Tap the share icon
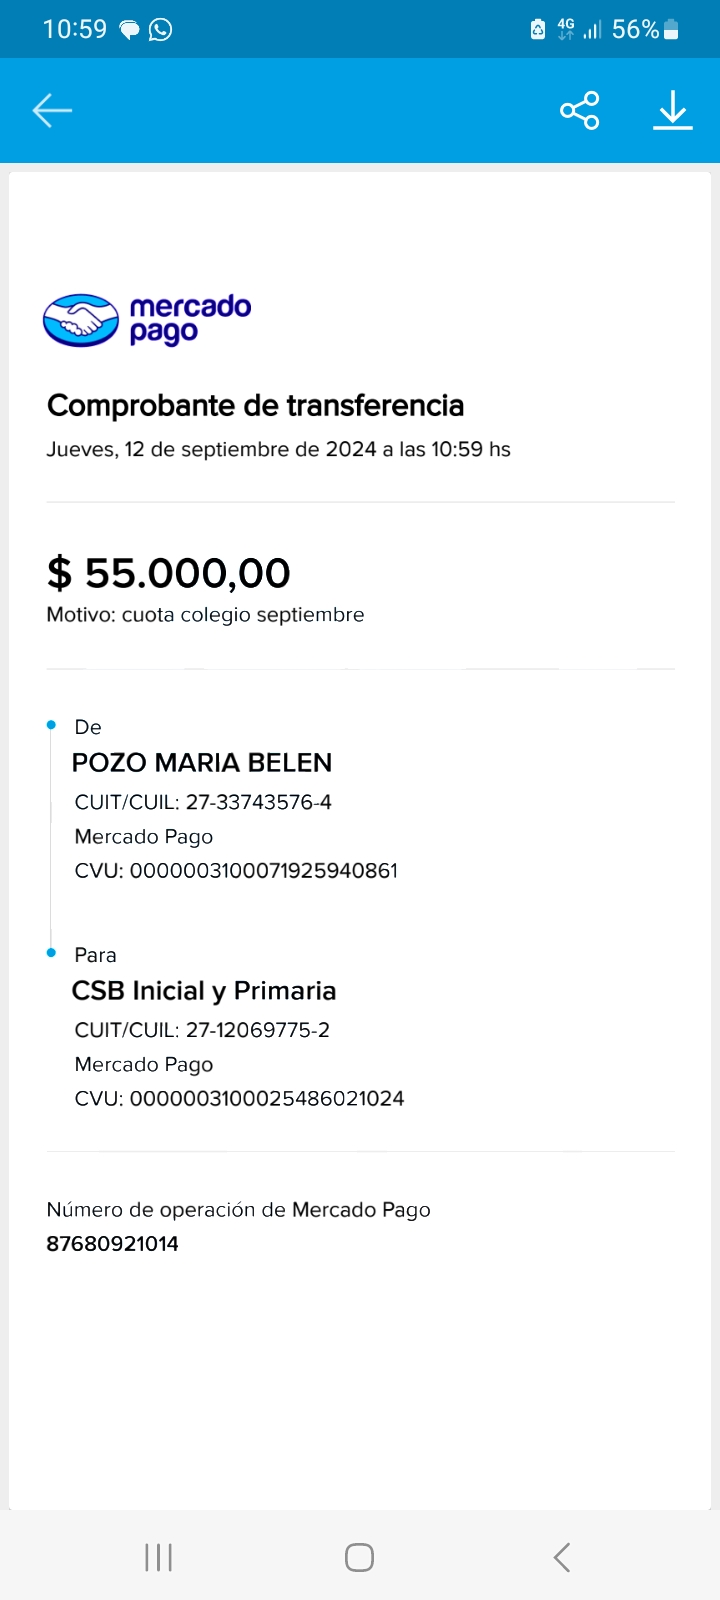 pos(579,110)
